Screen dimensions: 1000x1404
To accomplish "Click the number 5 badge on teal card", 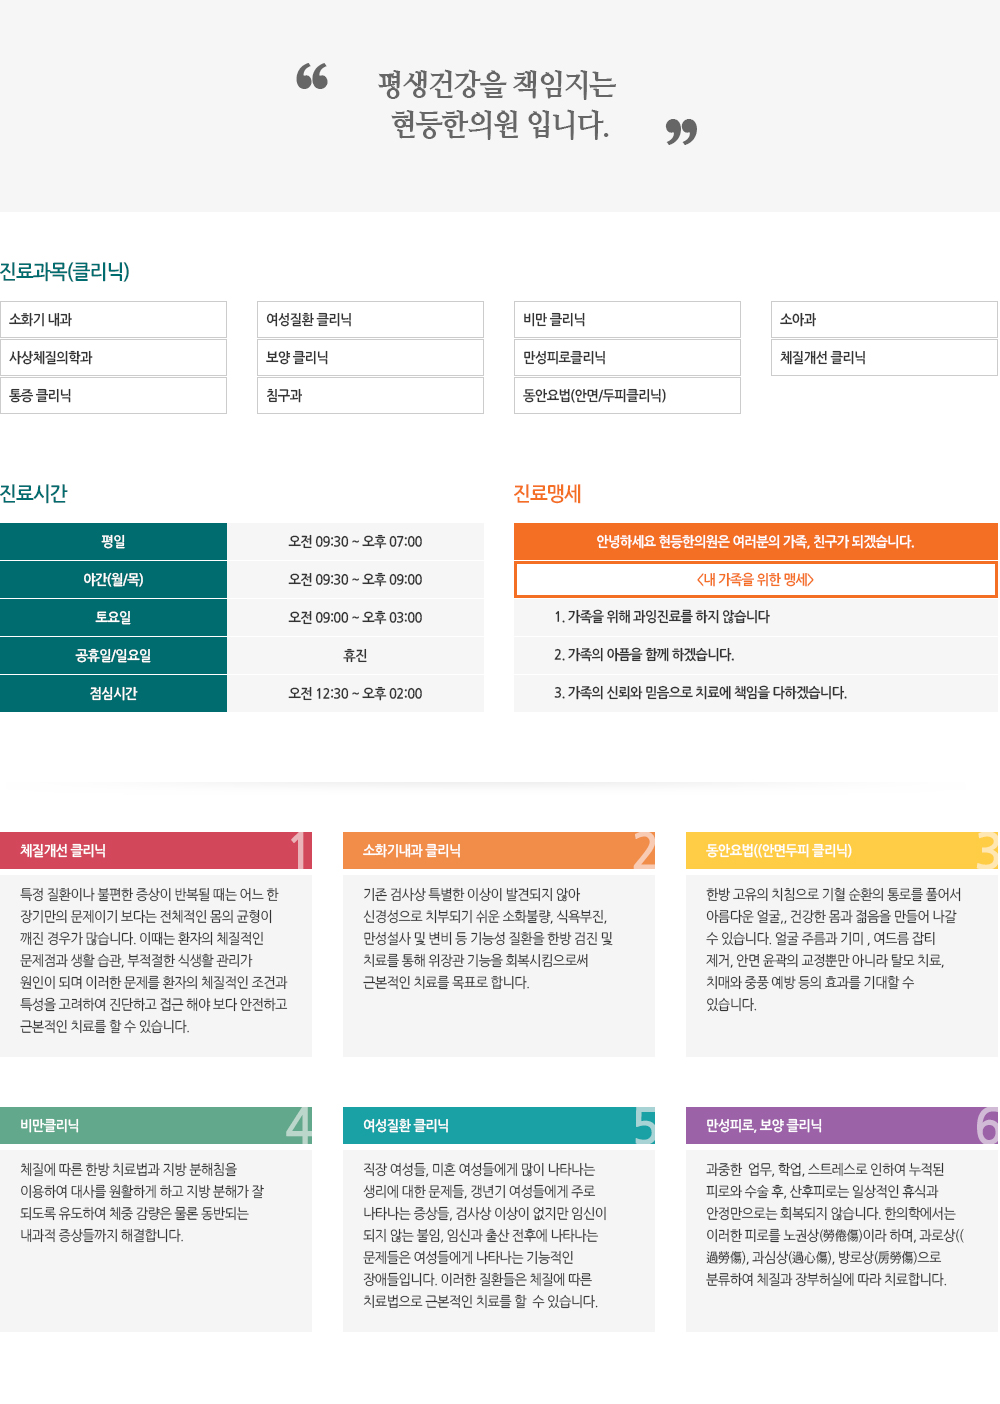I will point(644,1125).
